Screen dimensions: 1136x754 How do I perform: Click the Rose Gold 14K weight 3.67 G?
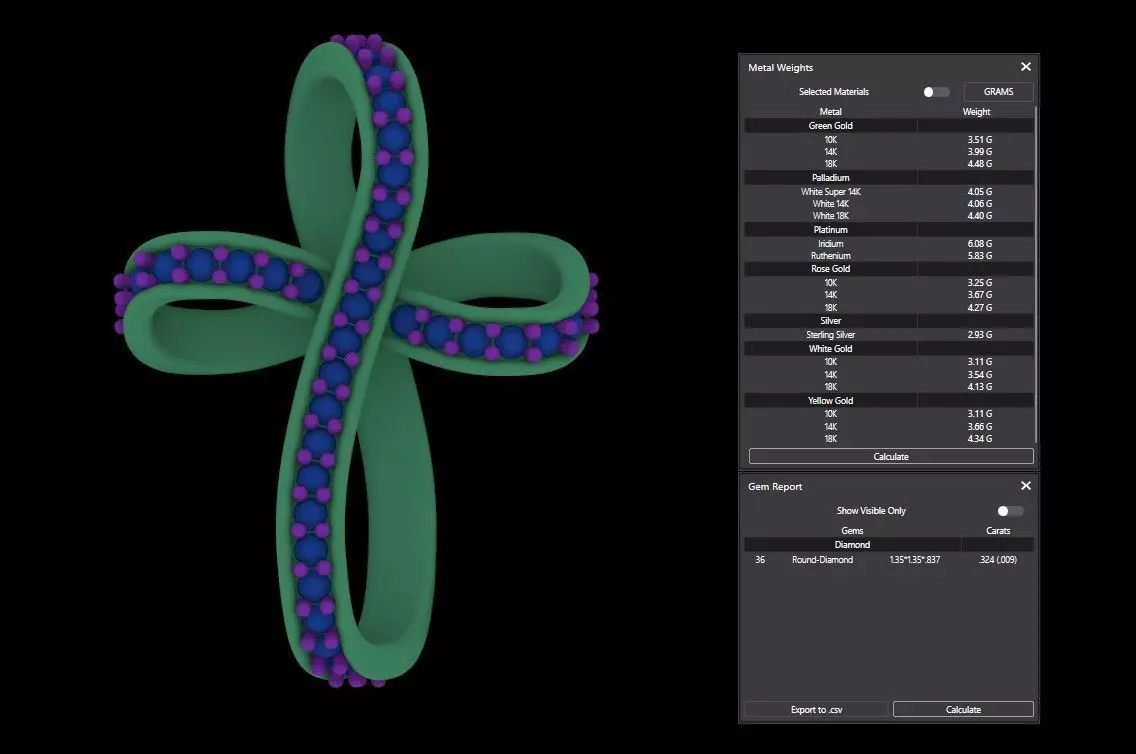tap(980, 295)
